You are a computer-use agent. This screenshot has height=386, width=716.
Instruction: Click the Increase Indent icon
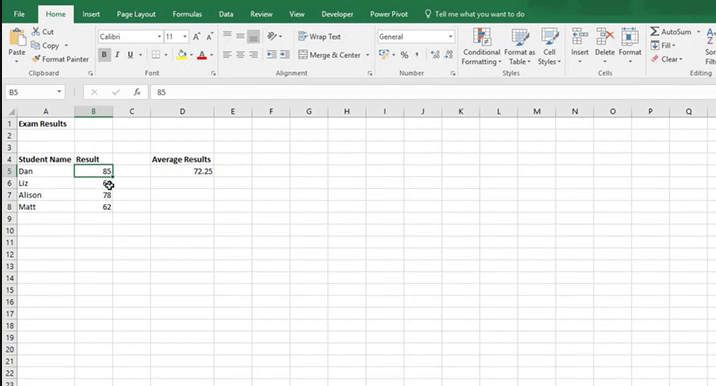(284, 55)
